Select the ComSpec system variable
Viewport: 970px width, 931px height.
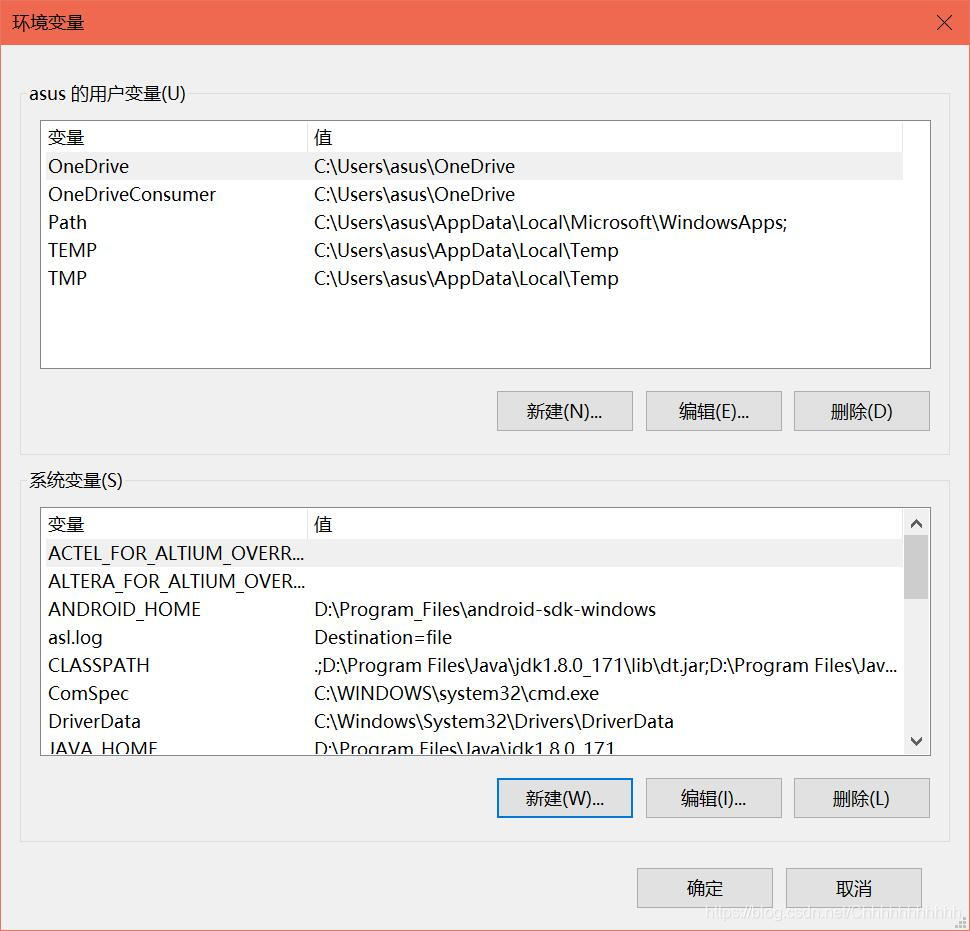click(474, 693)
